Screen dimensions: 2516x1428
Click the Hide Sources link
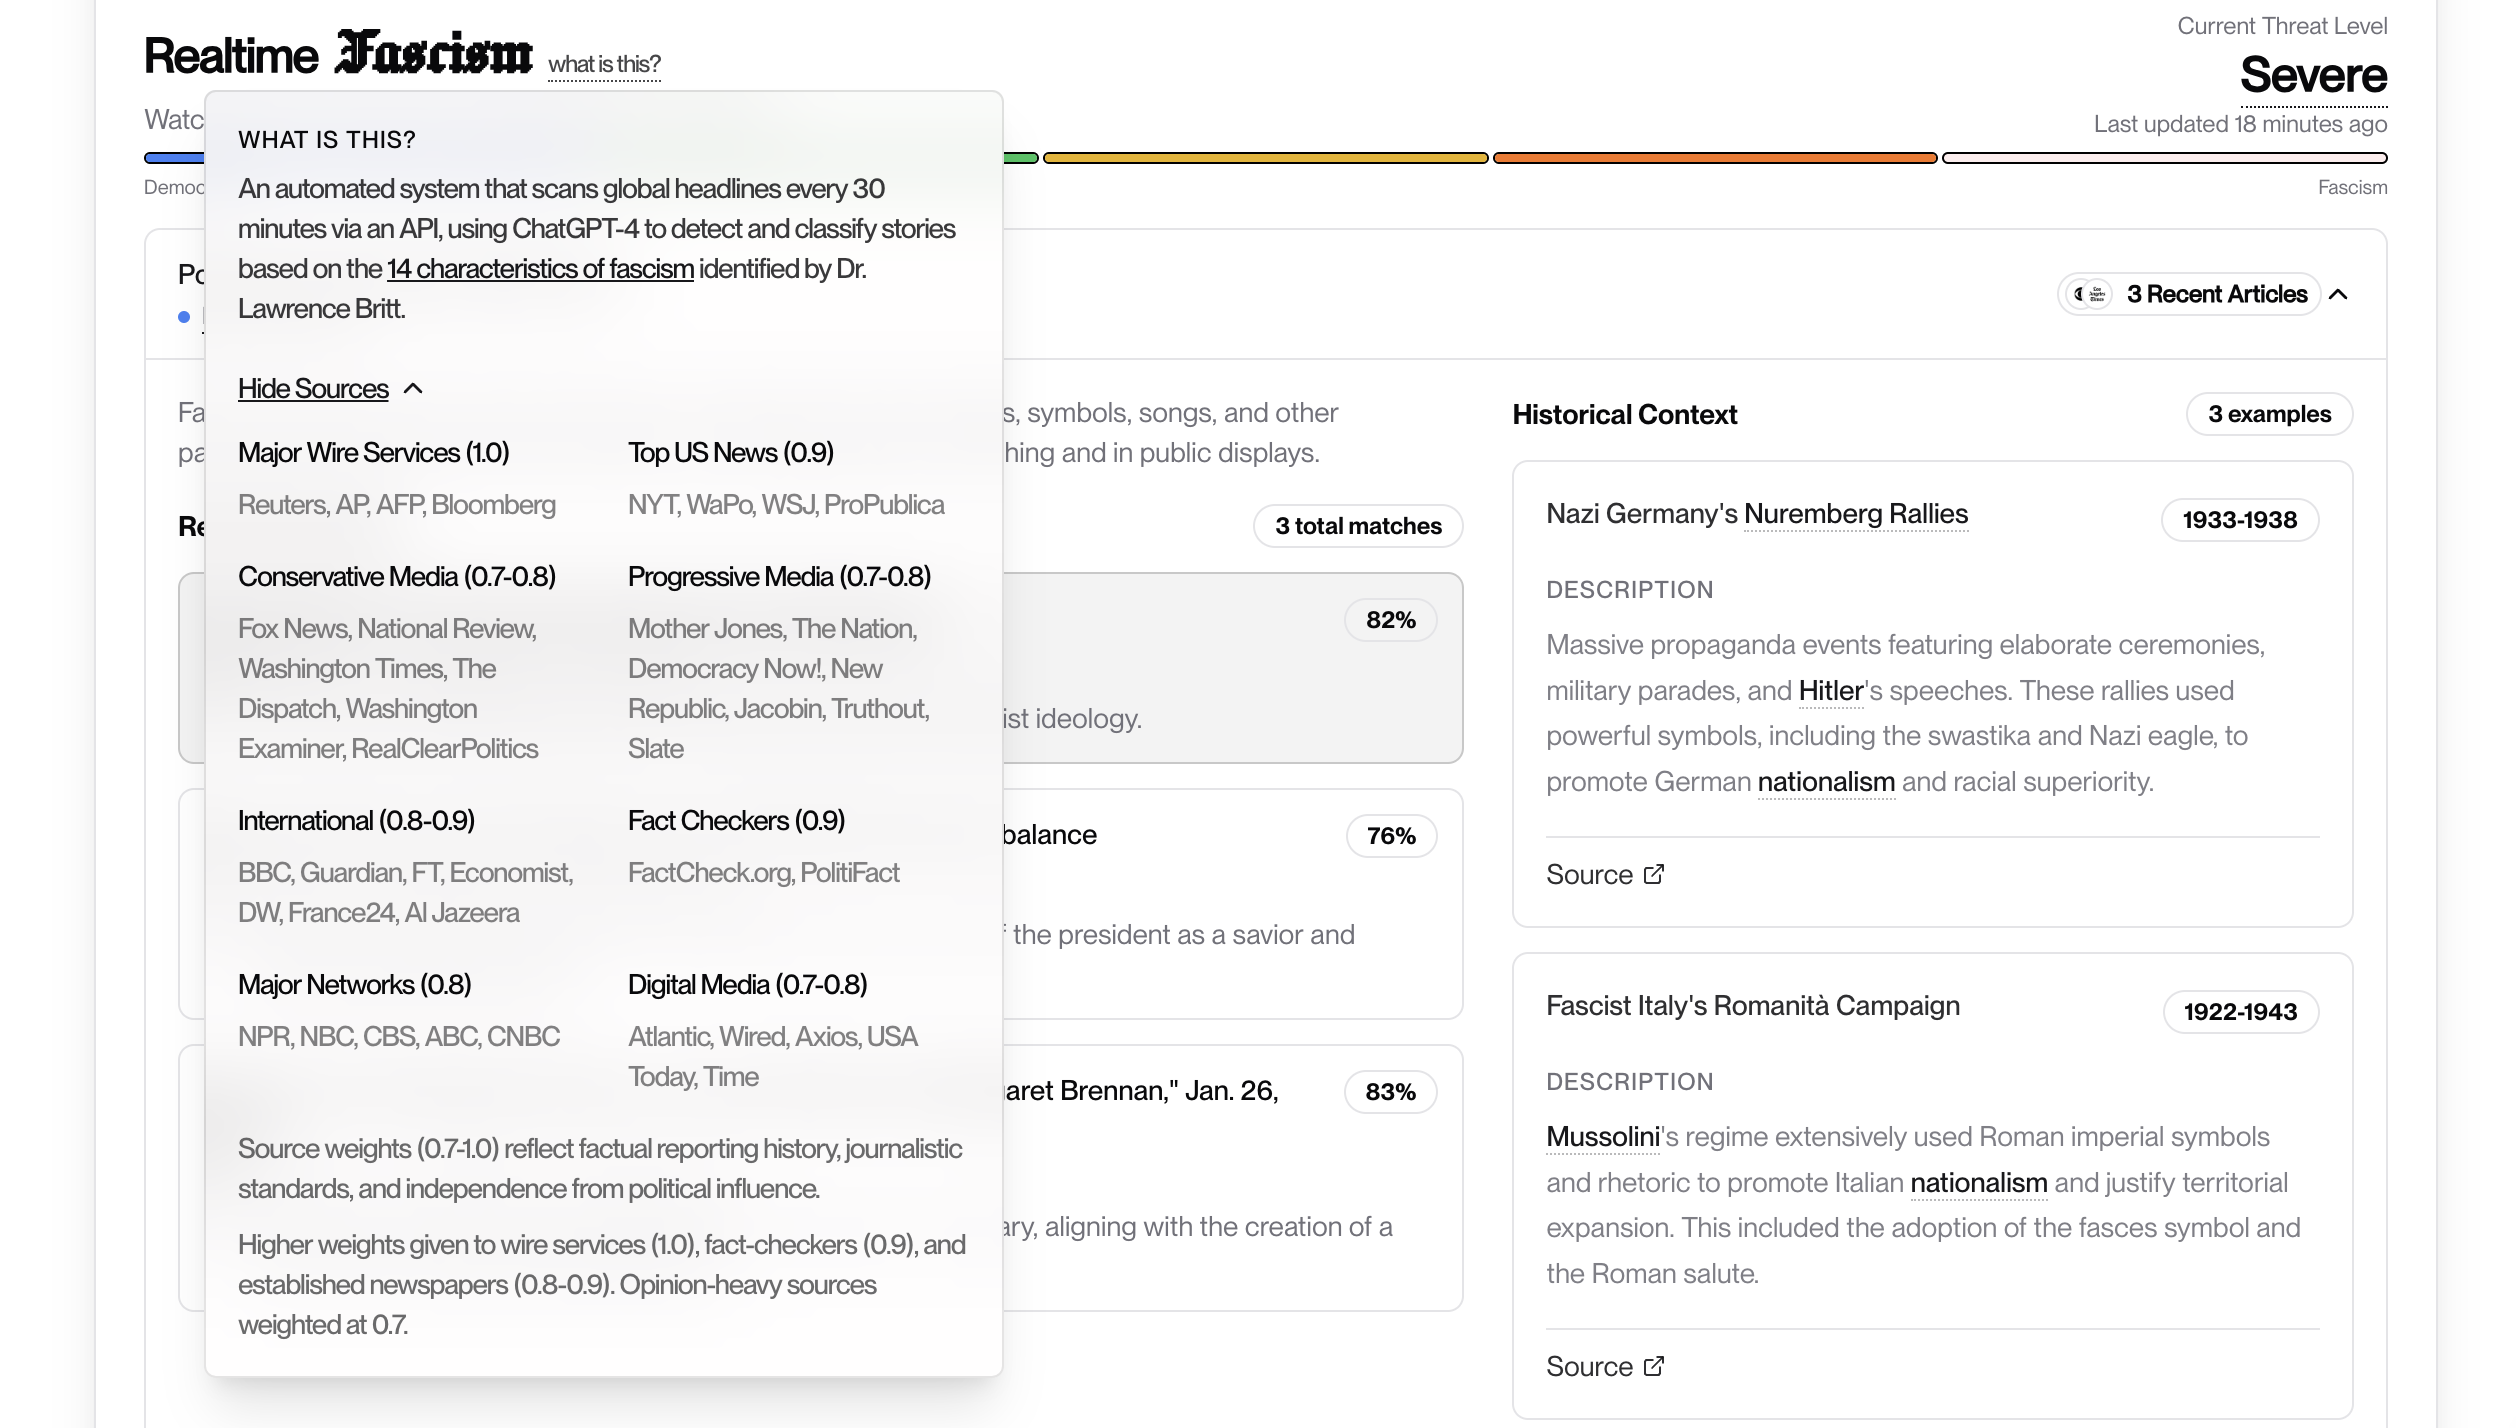[313, 389]
